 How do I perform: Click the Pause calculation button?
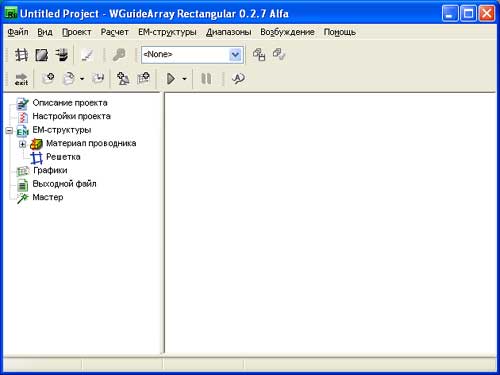[206, 79]
